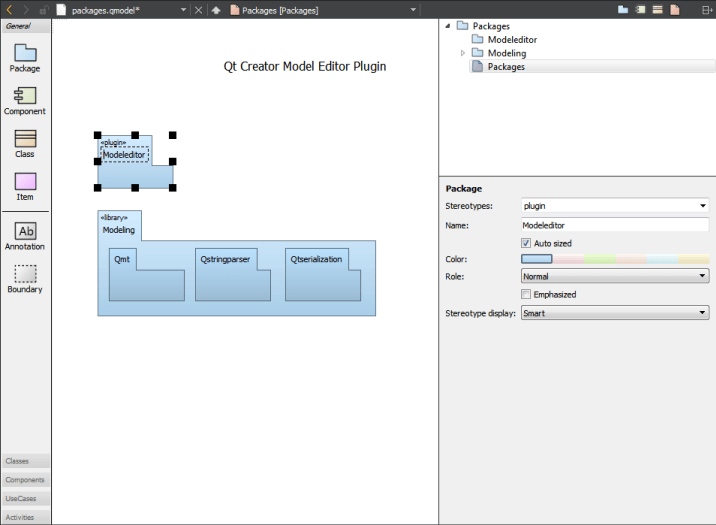Screen dimensions: 716x525
Task: Switch to the Classes palette tab
Action: pos(26,461)
